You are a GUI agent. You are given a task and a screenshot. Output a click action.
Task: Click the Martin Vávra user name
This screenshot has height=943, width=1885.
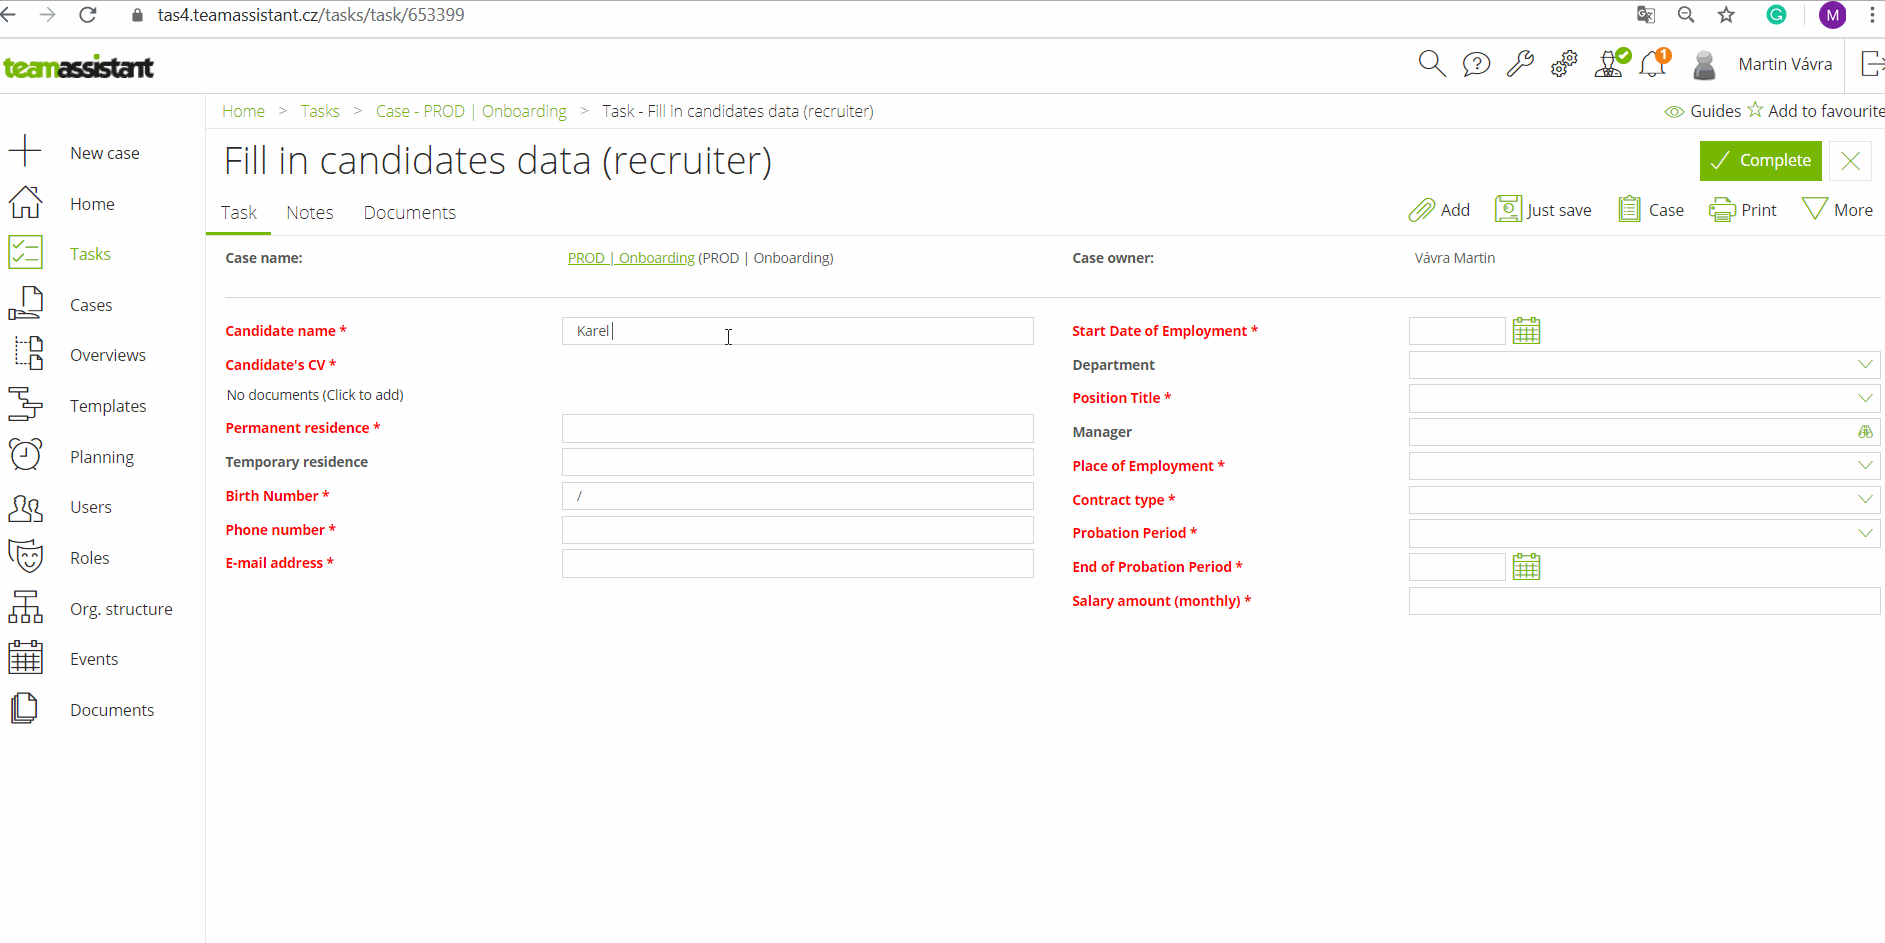[x=1785, y=64]
